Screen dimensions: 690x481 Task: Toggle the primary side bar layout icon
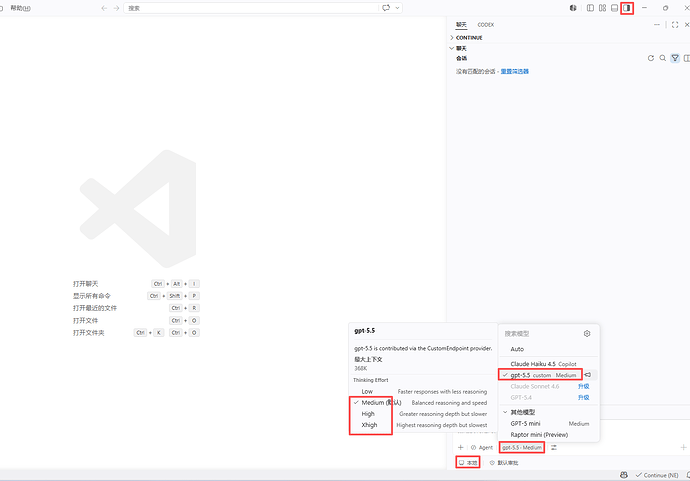point(590,8)
